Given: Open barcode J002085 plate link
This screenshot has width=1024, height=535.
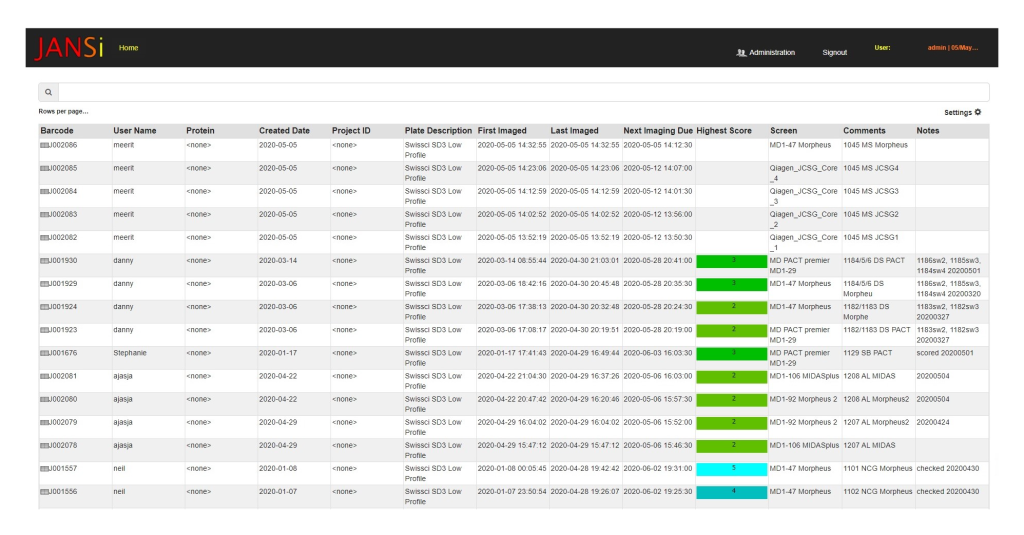Looking at the screenshot, I should point(63,168).
